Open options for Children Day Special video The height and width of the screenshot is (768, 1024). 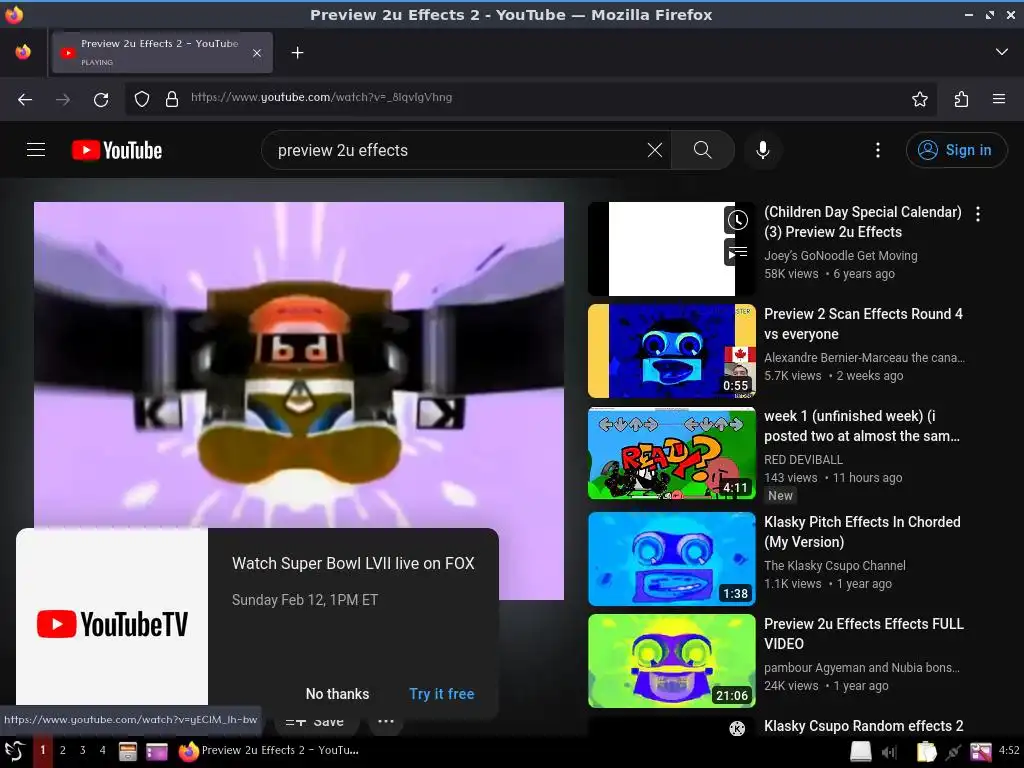point(978,214)
